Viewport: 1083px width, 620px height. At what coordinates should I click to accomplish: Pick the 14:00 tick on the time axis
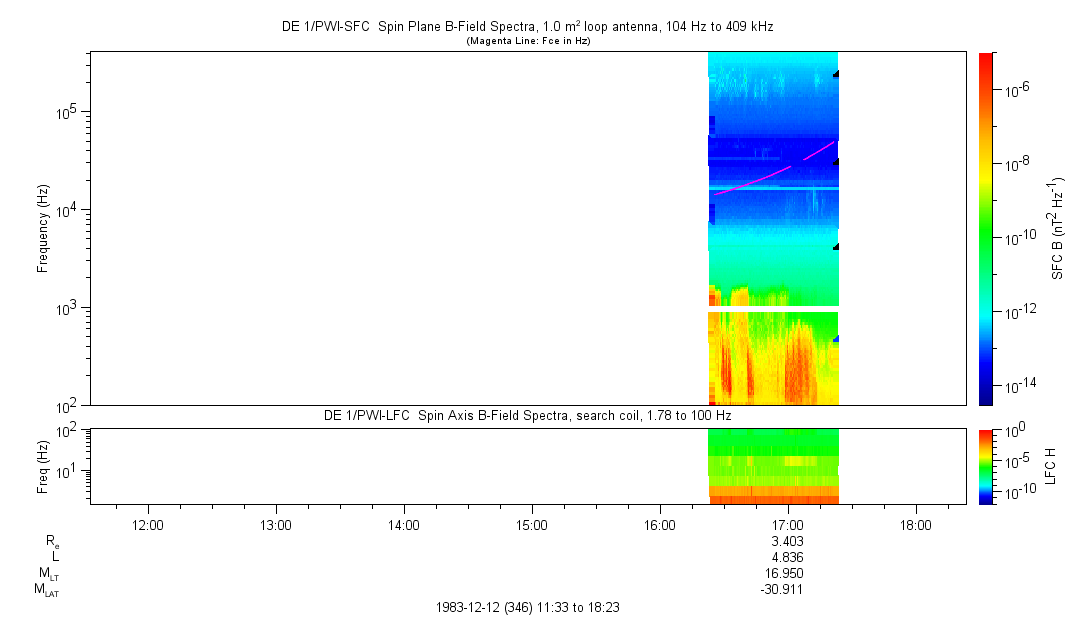tap(404, 524)
